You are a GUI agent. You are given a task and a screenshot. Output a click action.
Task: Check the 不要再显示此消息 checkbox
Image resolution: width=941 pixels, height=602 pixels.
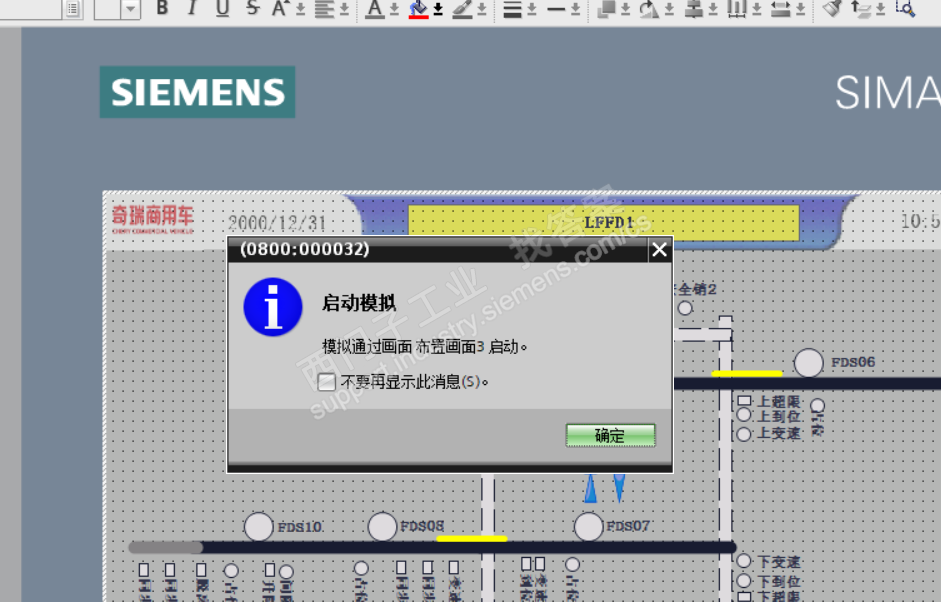click(326, 382)
